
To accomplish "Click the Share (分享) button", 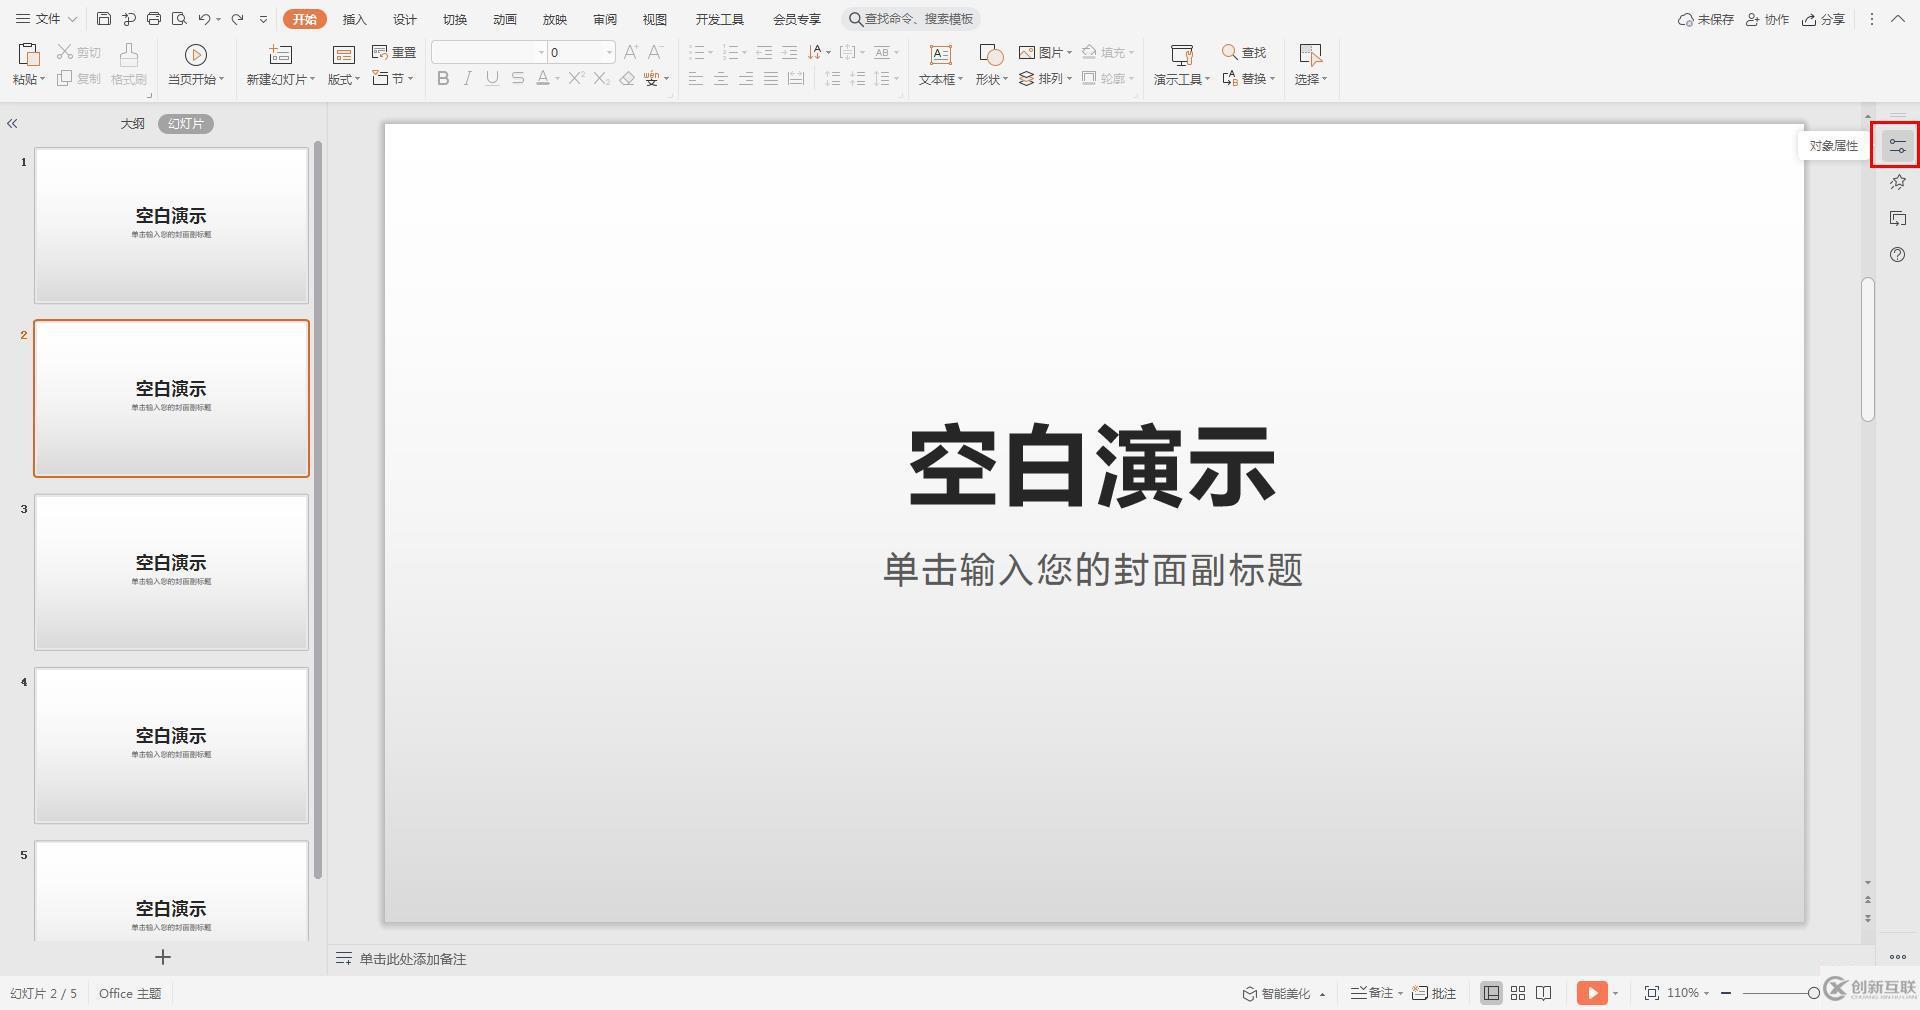I will (1823, 19).
